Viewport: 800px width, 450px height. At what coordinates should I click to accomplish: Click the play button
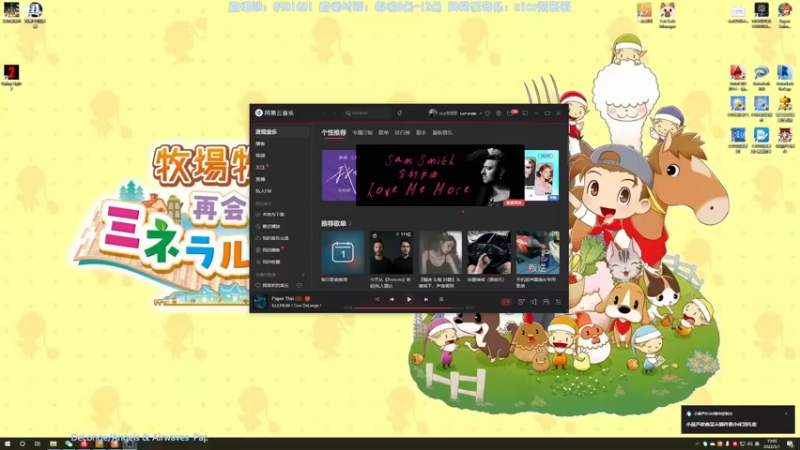click(x=409, y=299)
